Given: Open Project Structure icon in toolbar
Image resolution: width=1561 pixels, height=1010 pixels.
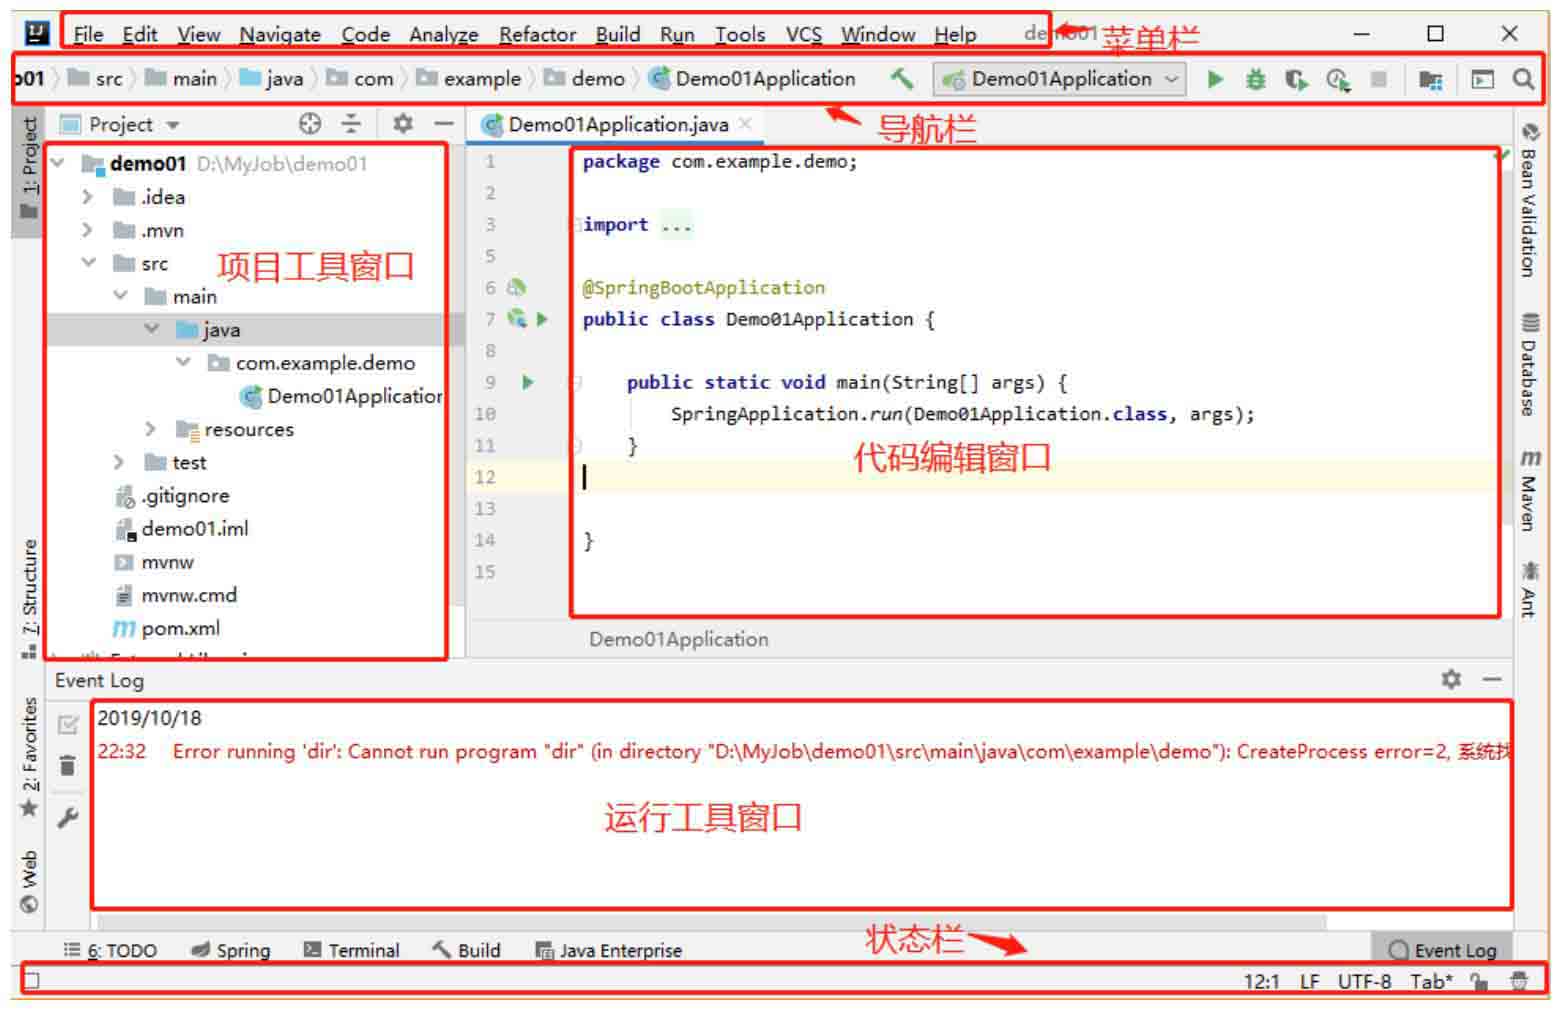Looking at the screenshot, I should point(1431,79).
